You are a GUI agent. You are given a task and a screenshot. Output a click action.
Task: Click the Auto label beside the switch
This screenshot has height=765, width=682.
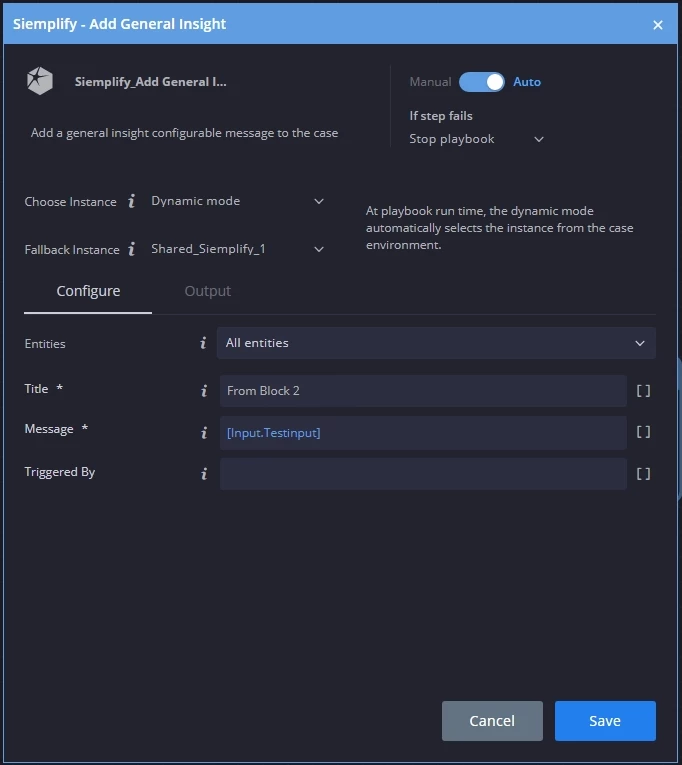pyautogui.click(x=527, y=82)
